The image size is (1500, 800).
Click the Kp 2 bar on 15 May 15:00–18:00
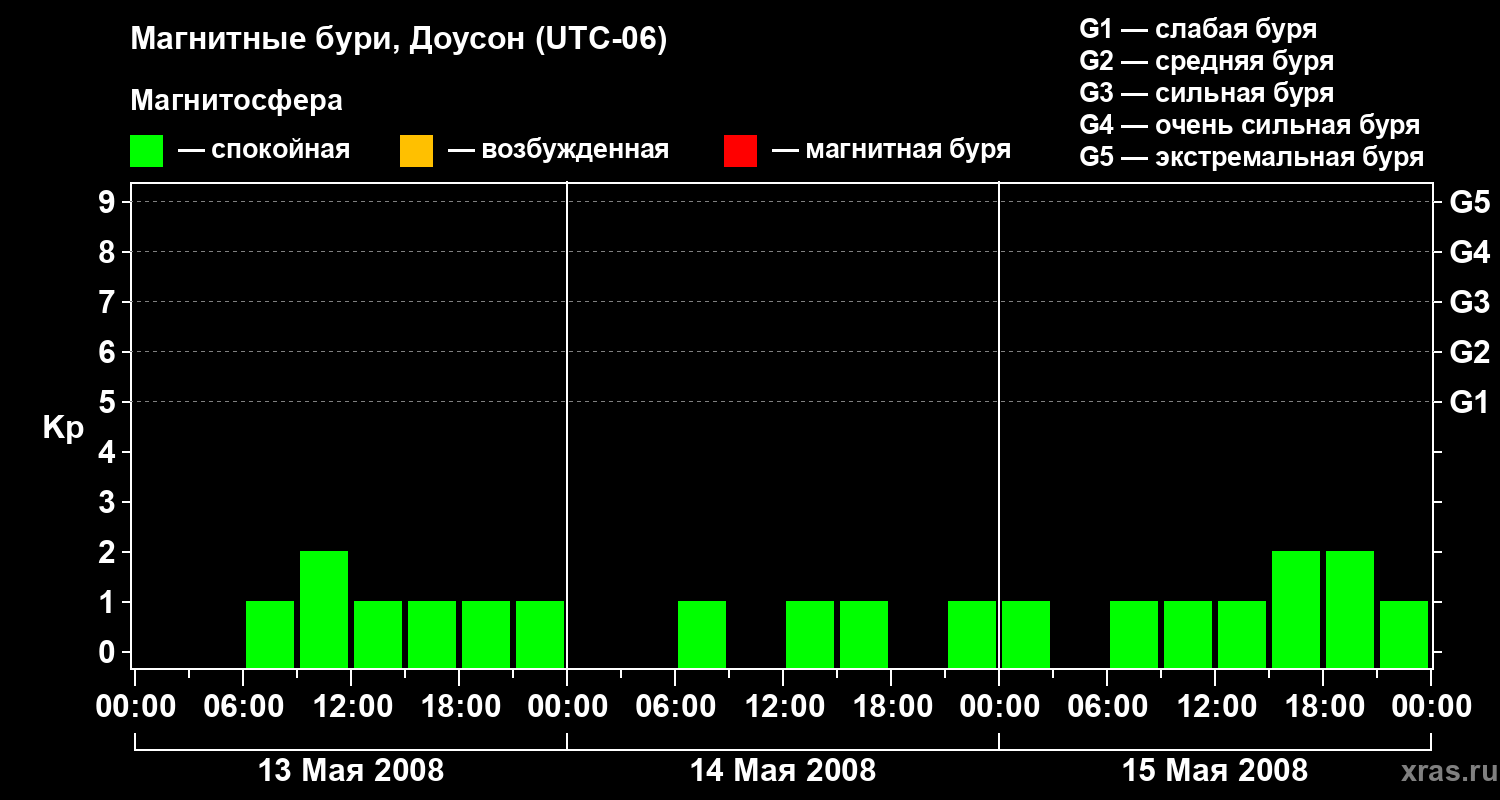pos(1296,609)
